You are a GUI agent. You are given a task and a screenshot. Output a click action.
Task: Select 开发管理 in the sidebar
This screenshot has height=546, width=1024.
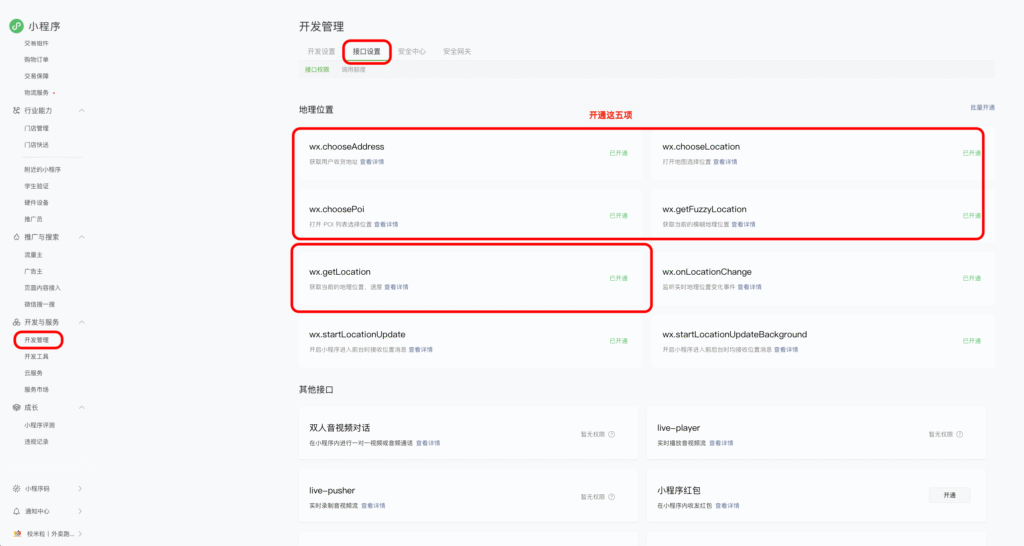coord(37,340)
